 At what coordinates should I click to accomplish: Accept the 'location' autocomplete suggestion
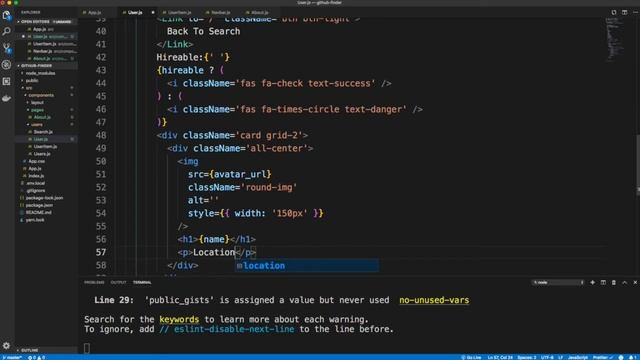(x=307, y=266)
